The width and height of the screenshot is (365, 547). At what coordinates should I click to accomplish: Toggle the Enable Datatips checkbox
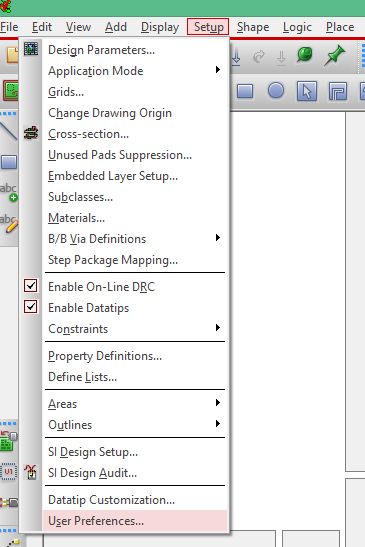click(x=31, y=307)
